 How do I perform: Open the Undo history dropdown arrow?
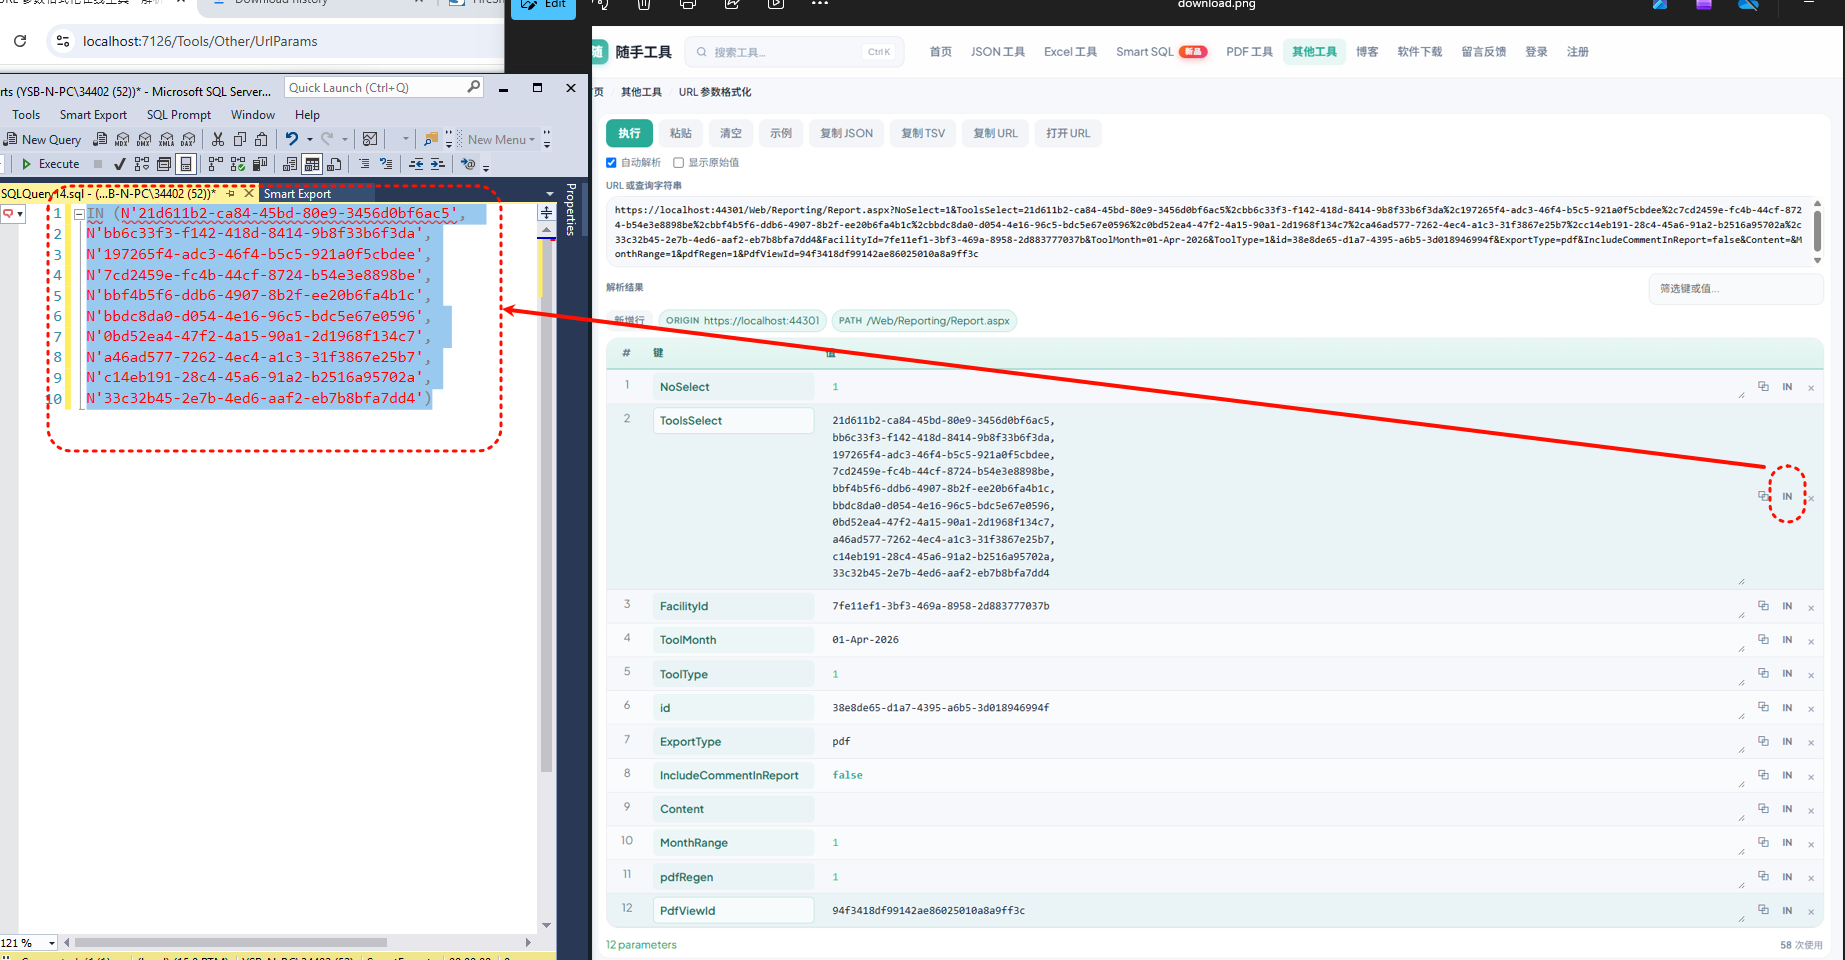pyautogui.click(x=310, y=139)
